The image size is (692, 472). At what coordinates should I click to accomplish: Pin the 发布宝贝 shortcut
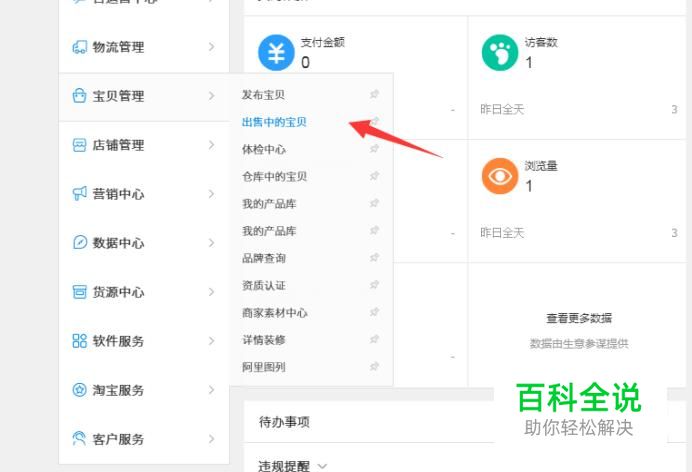[x=374, y=95]
